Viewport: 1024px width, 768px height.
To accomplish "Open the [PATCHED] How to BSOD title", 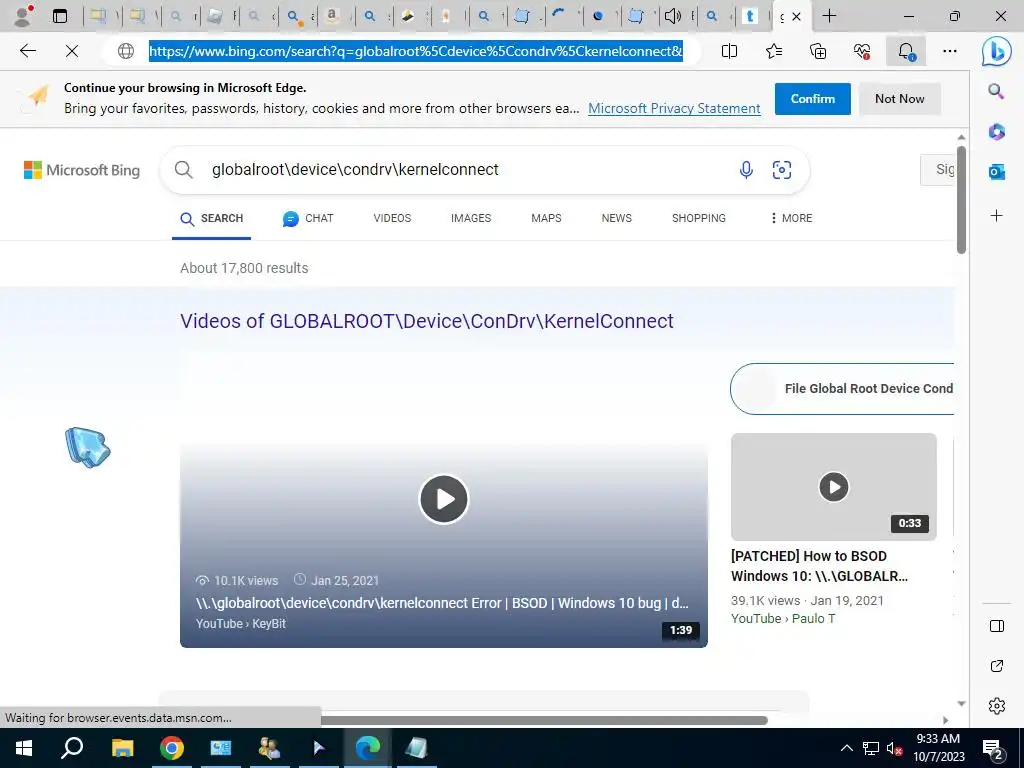I will pyautogui.click(x=819, y=566).
